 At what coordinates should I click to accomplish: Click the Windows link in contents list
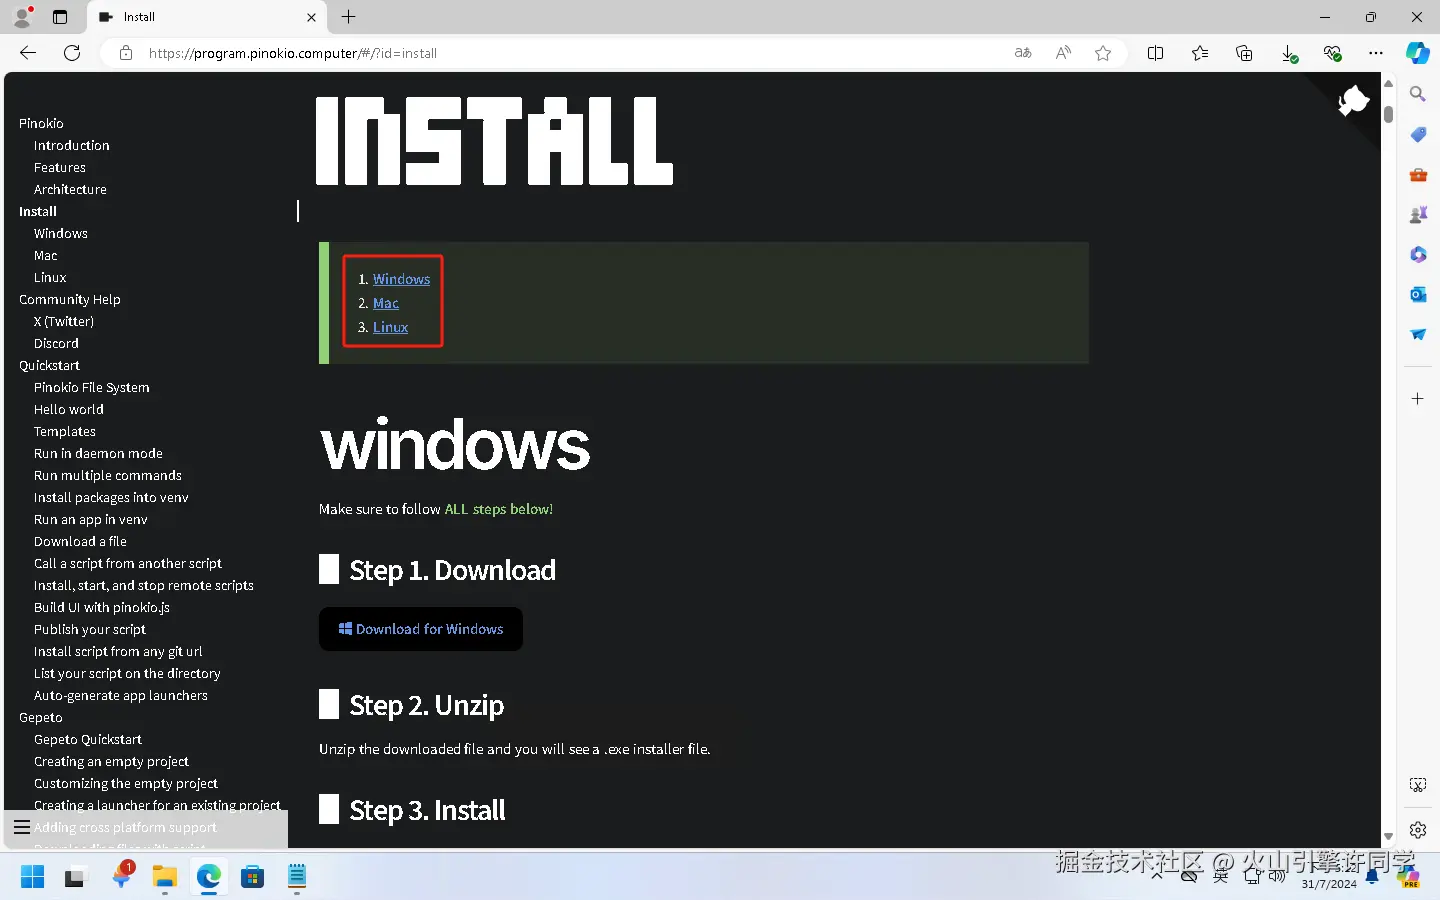(401, 279)
